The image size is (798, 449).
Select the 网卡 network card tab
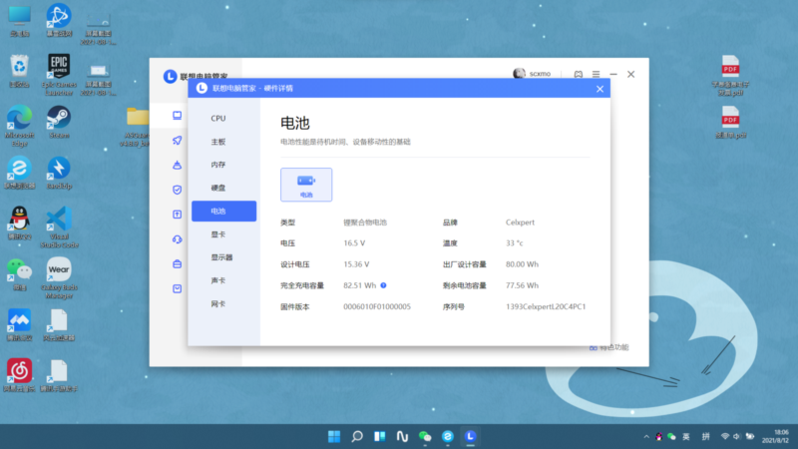(x=218, y=303)
